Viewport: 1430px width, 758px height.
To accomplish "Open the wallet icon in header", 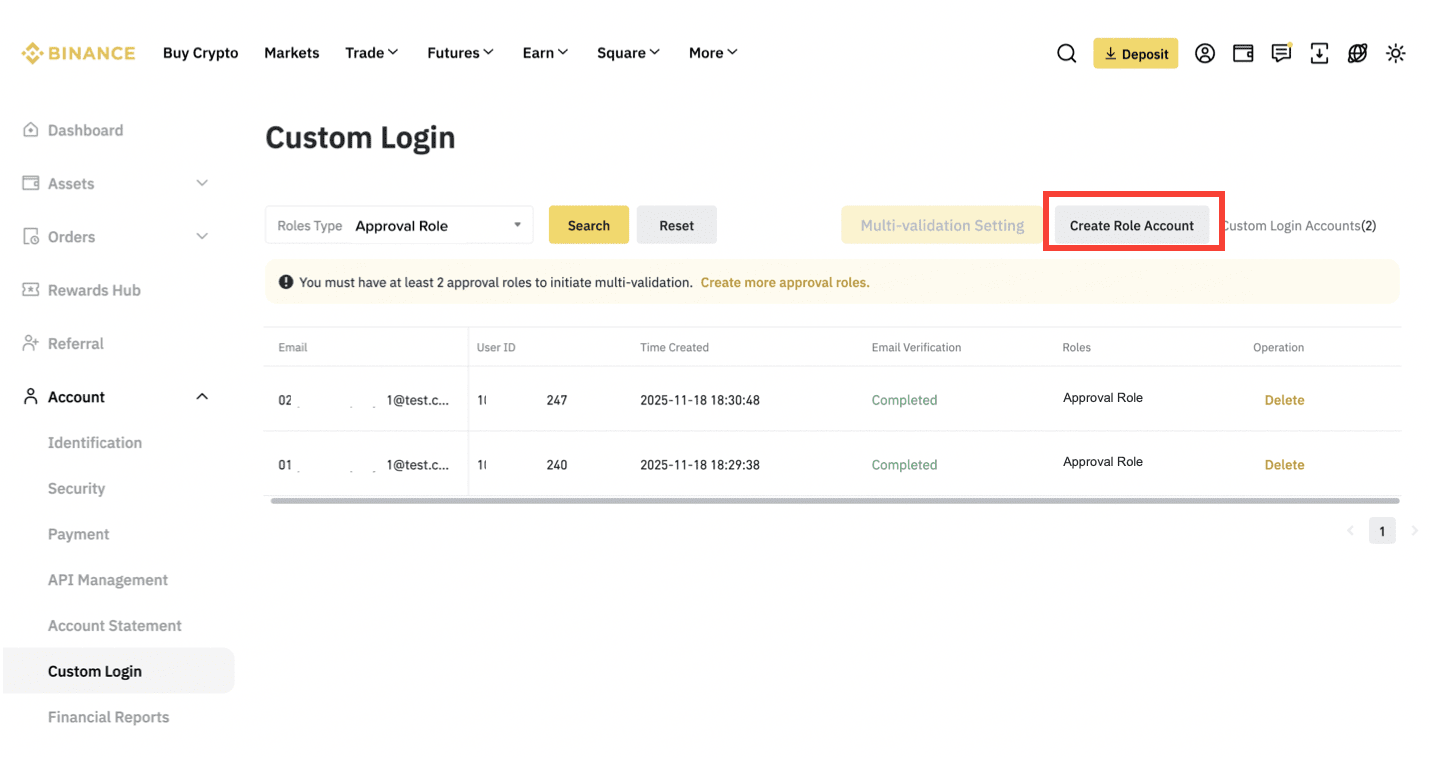I will pos(1243,54).
